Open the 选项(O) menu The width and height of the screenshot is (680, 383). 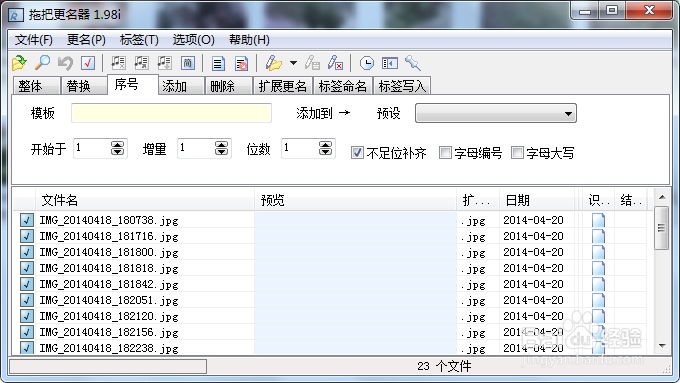click(193, 40)
